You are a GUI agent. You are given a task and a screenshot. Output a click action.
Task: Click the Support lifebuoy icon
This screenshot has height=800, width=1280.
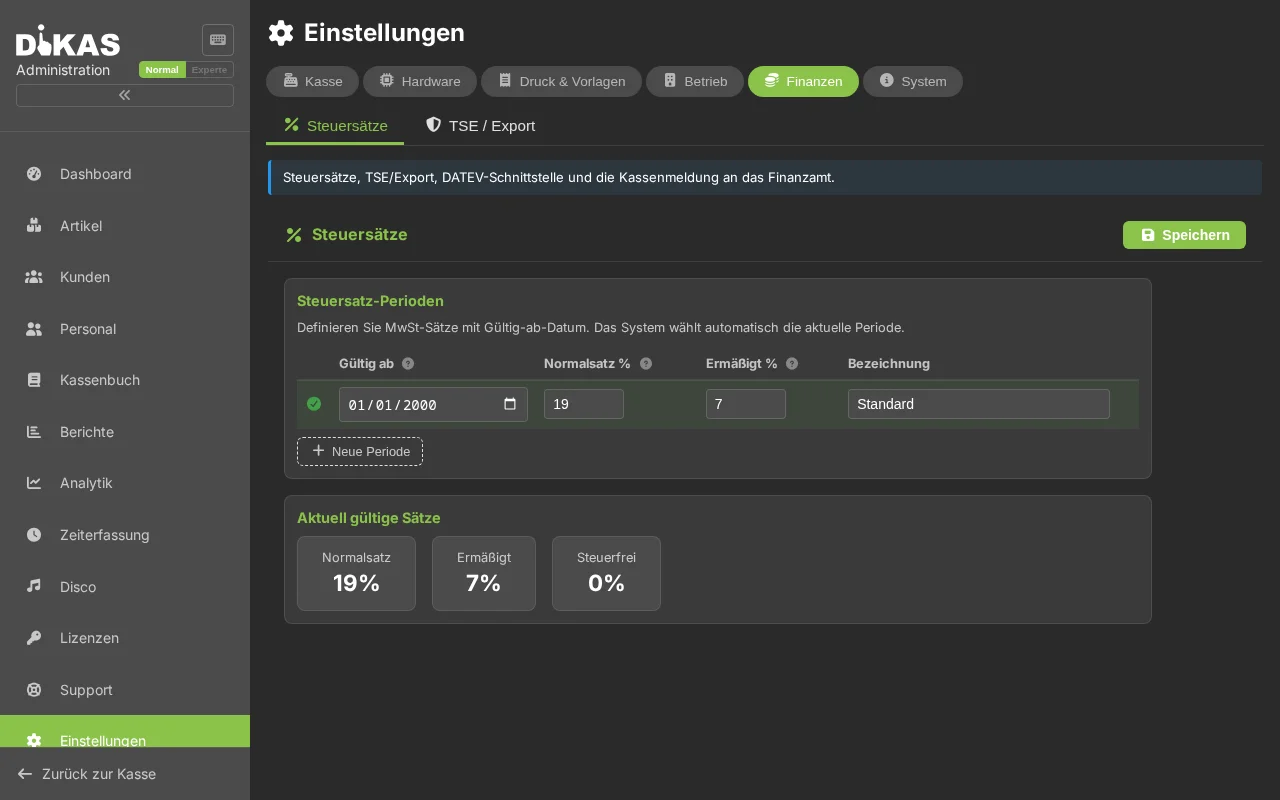[x=34, y=690]
